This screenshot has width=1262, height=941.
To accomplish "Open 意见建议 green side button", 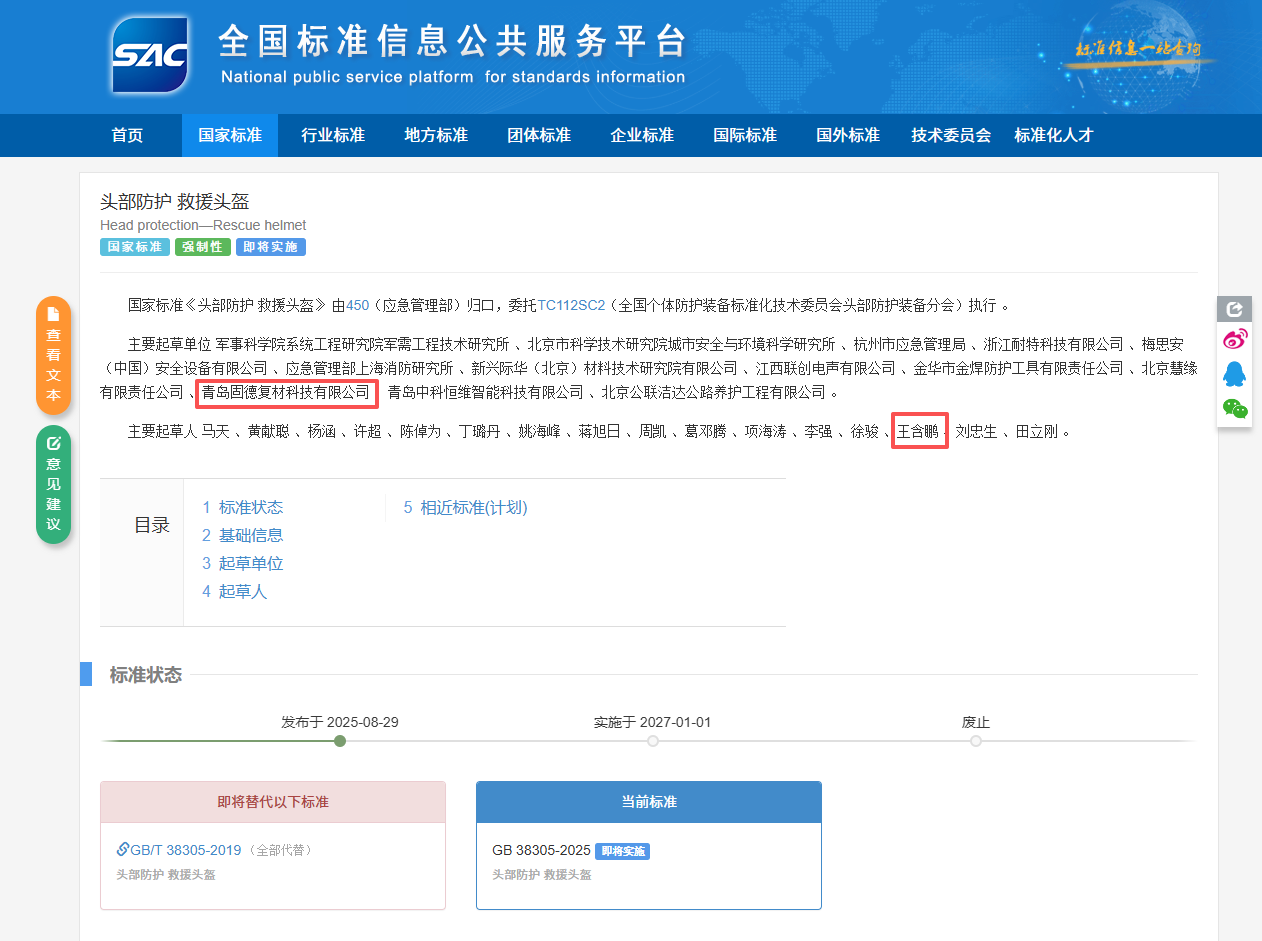I will [53, 485].
